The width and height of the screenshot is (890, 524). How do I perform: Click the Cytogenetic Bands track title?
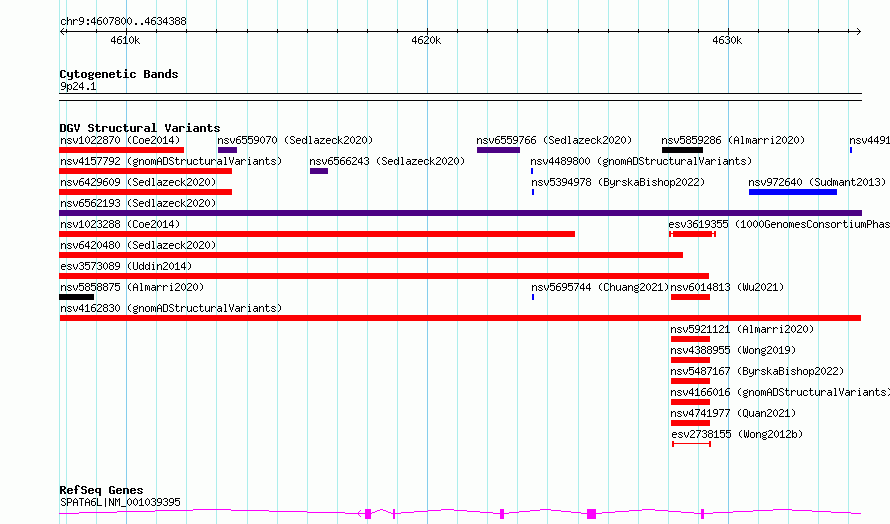pos(119,74)
